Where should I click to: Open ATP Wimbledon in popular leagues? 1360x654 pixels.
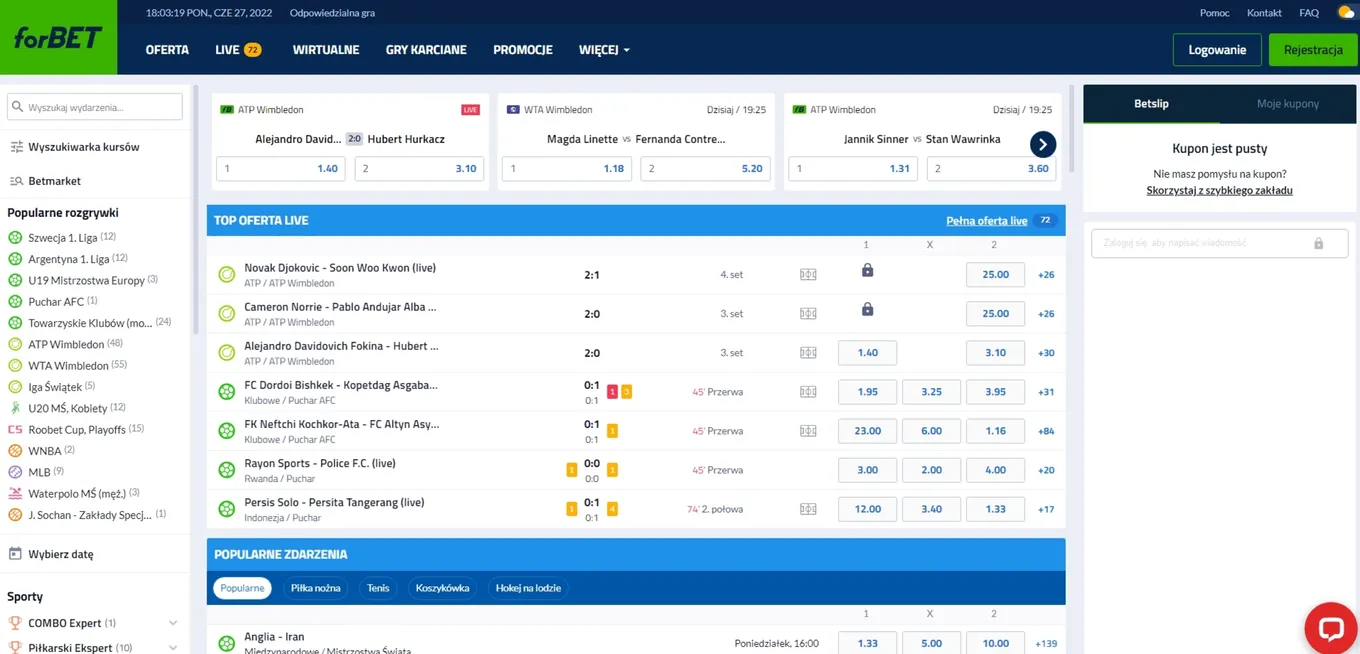tap(67, 344)
